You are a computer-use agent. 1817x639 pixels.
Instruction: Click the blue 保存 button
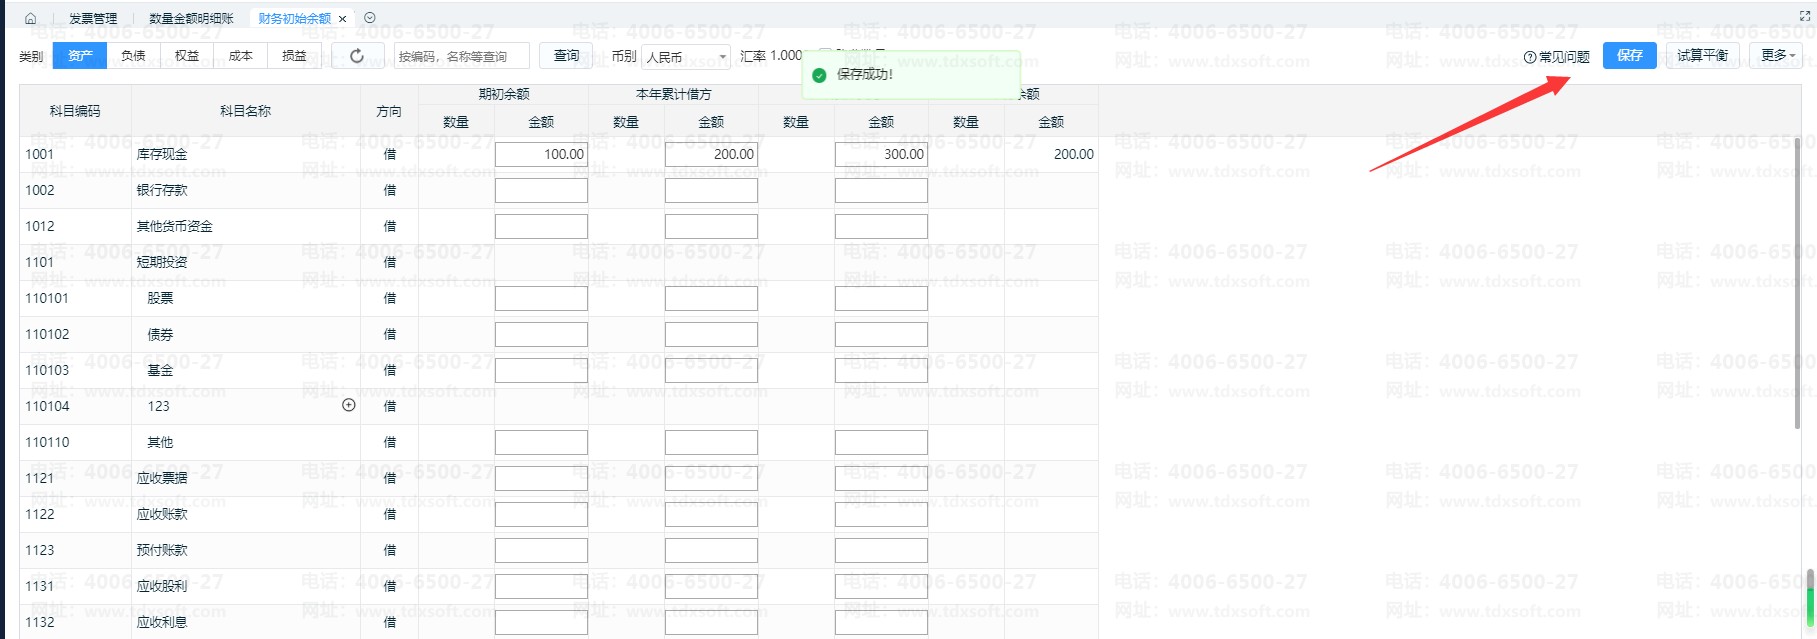(x=1629, y=56)
